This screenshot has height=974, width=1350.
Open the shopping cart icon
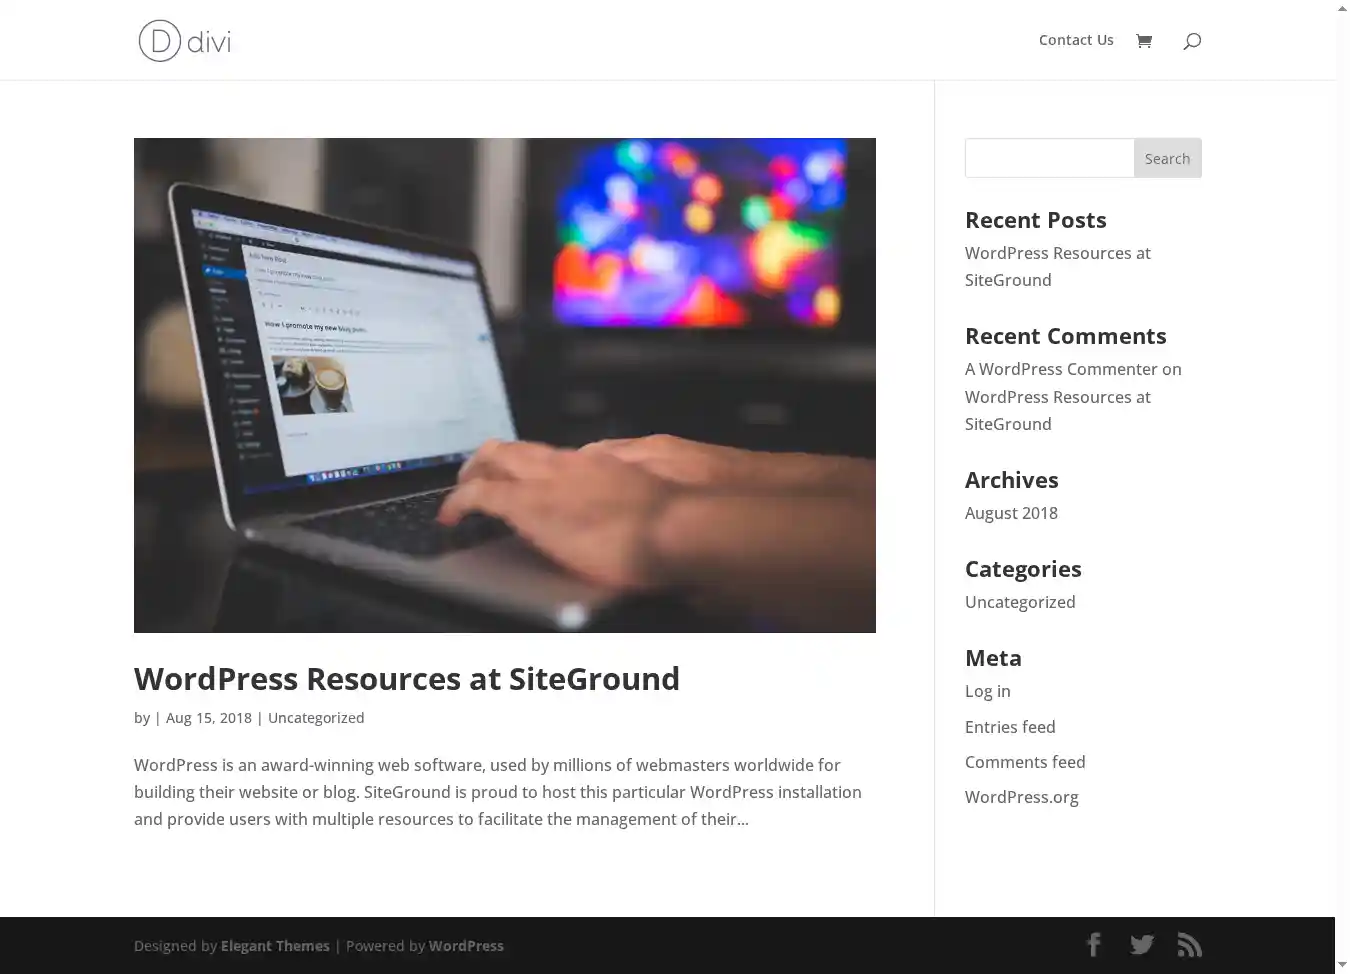coord(1144,41)
